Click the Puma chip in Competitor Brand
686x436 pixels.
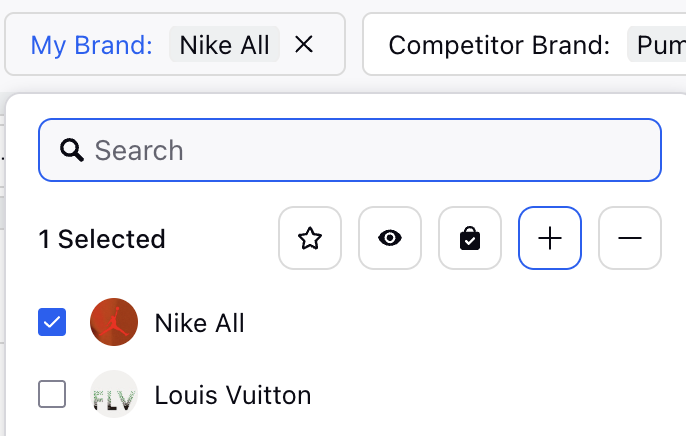(x=656, y=44)
